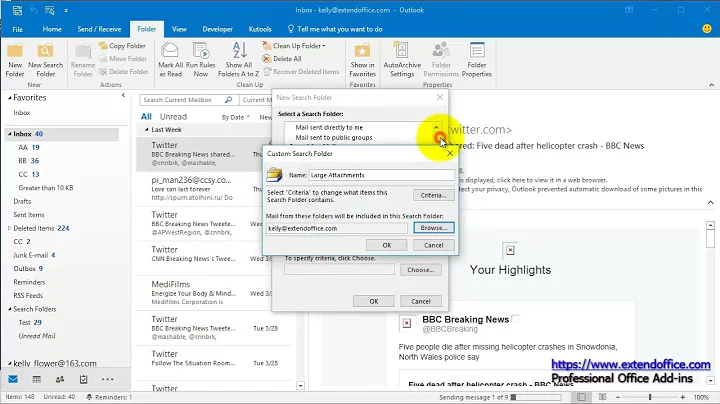720x404 pixels.
Task: Switch to Normal view in status bar
Action: pyautogui.click(x=581, y=397)
